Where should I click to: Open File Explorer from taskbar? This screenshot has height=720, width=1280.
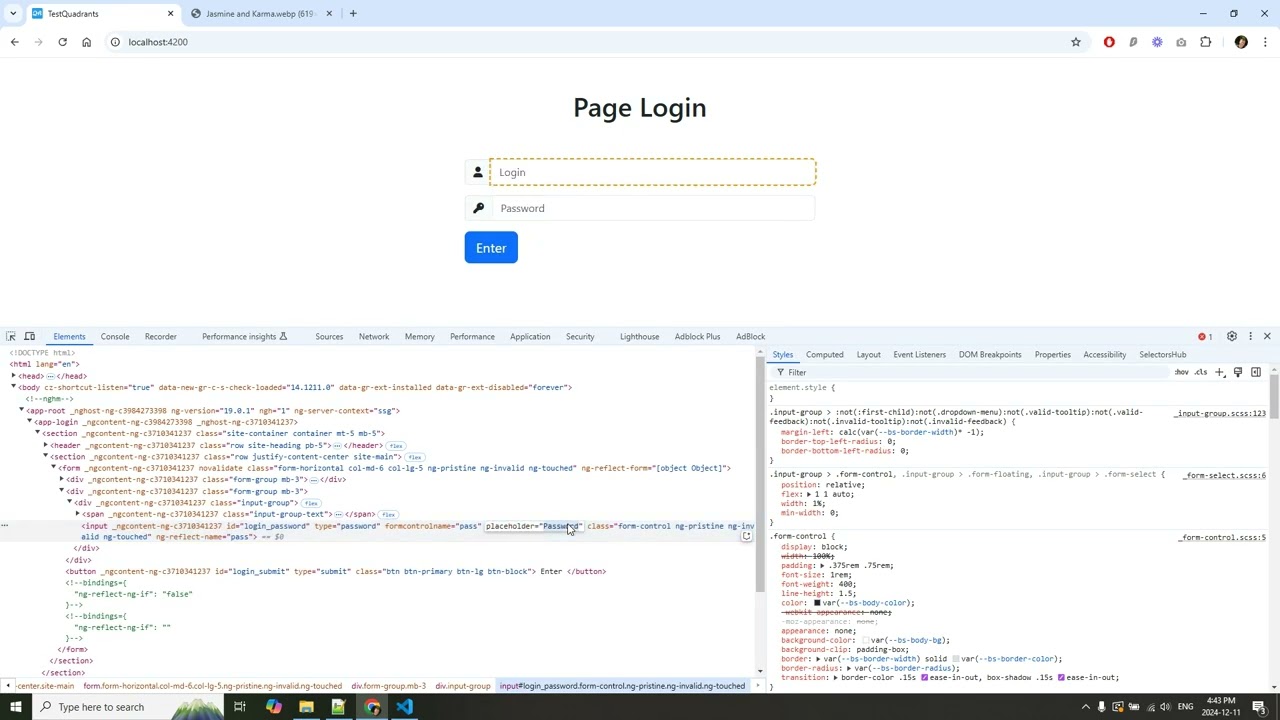pos(306,707)
